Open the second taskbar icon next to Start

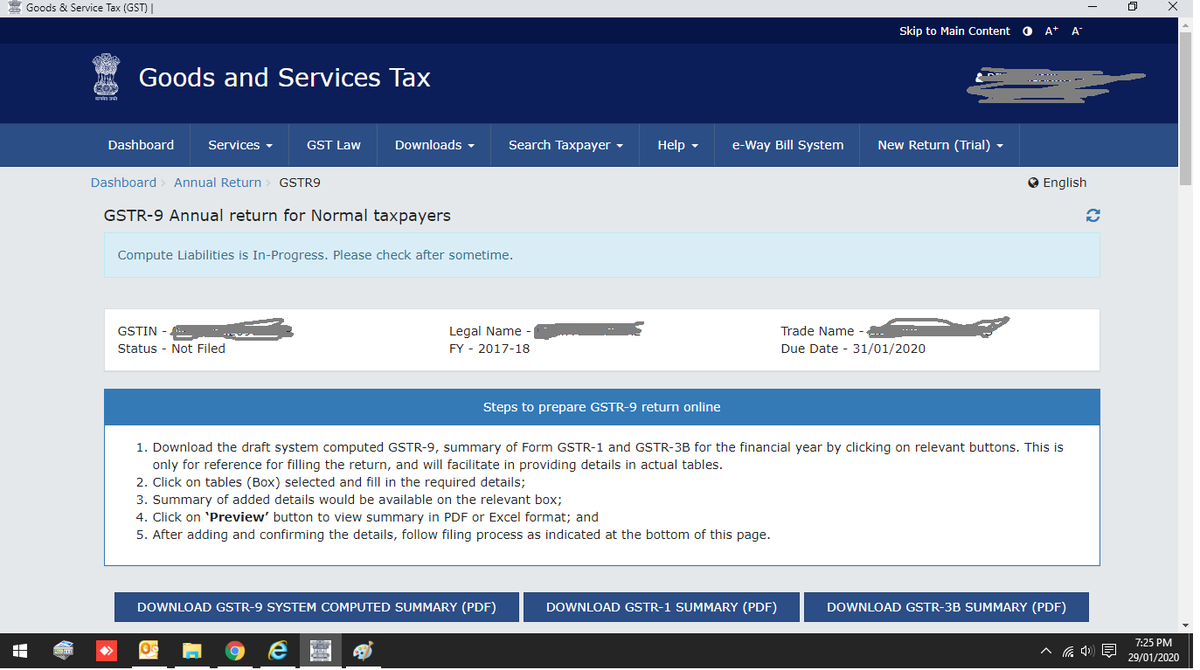pos(63,651)
